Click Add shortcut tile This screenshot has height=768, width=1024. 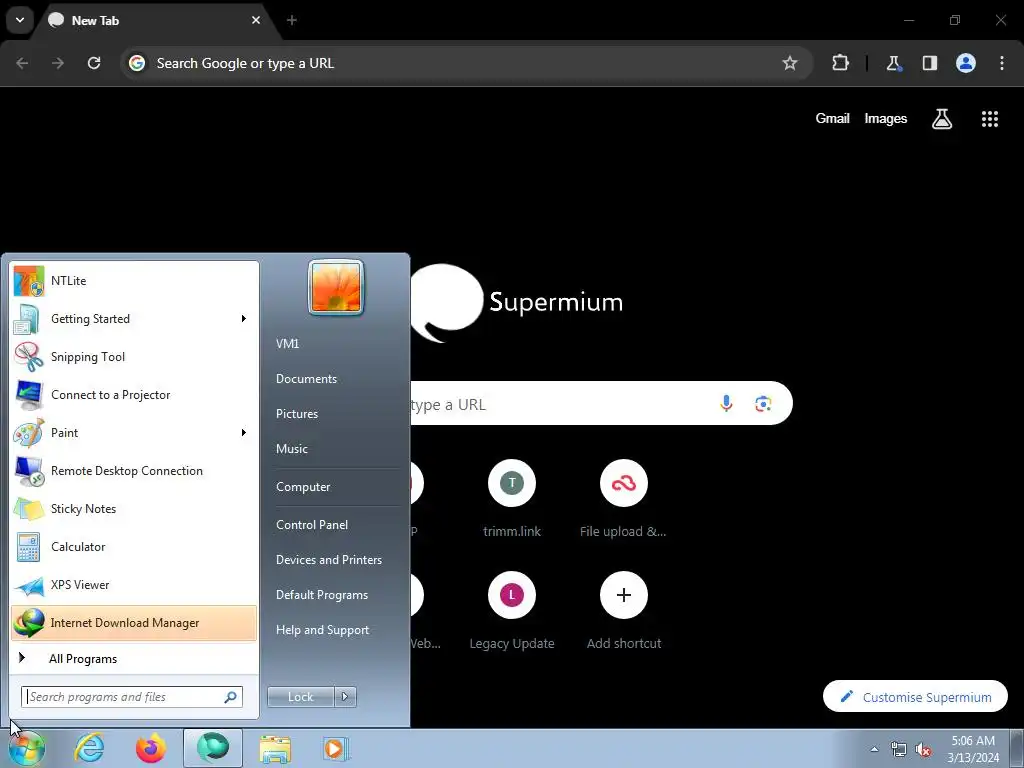coord(624,611)
